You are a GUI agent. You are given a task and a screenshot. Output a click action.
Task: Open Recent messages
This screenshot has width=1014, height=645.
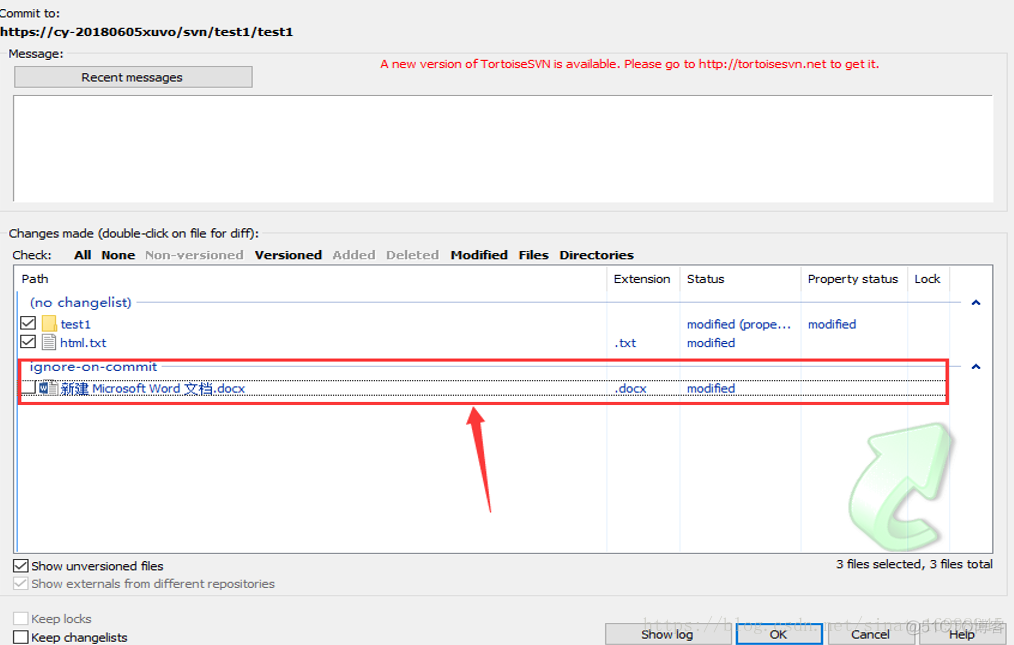pos(133,77)
